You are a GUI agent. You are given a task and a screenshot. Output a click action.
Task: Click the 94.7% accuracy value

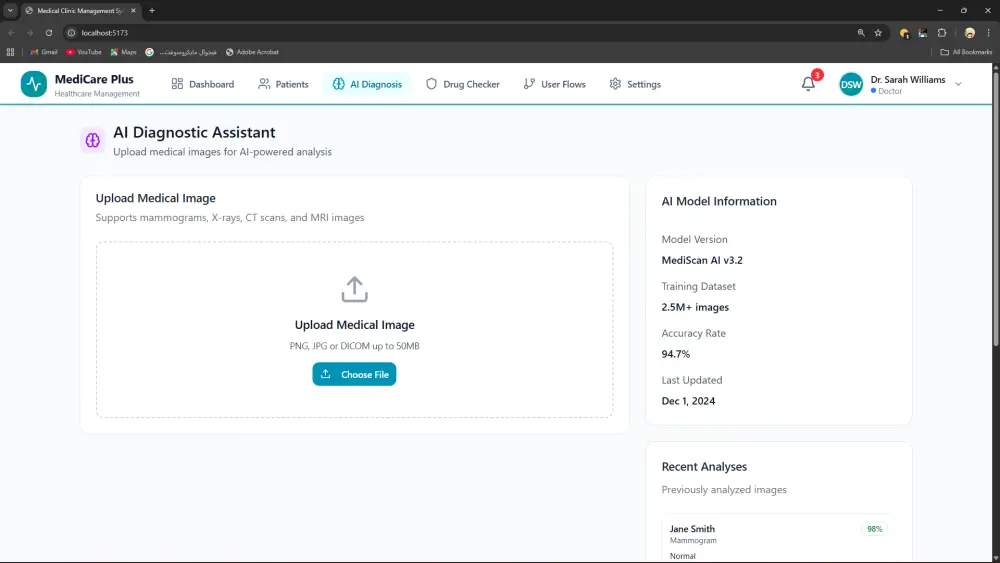(675, 354)
